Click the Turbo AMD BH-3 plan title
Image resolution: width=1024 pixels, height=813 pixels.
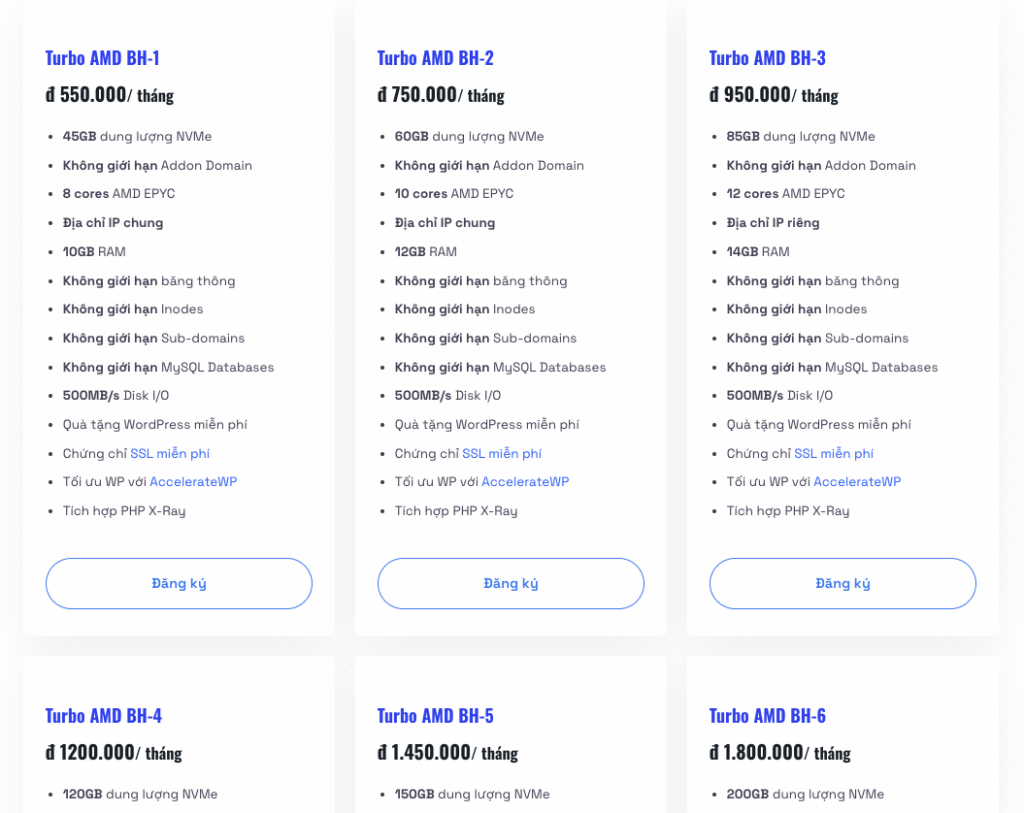(x=767, y=58)
